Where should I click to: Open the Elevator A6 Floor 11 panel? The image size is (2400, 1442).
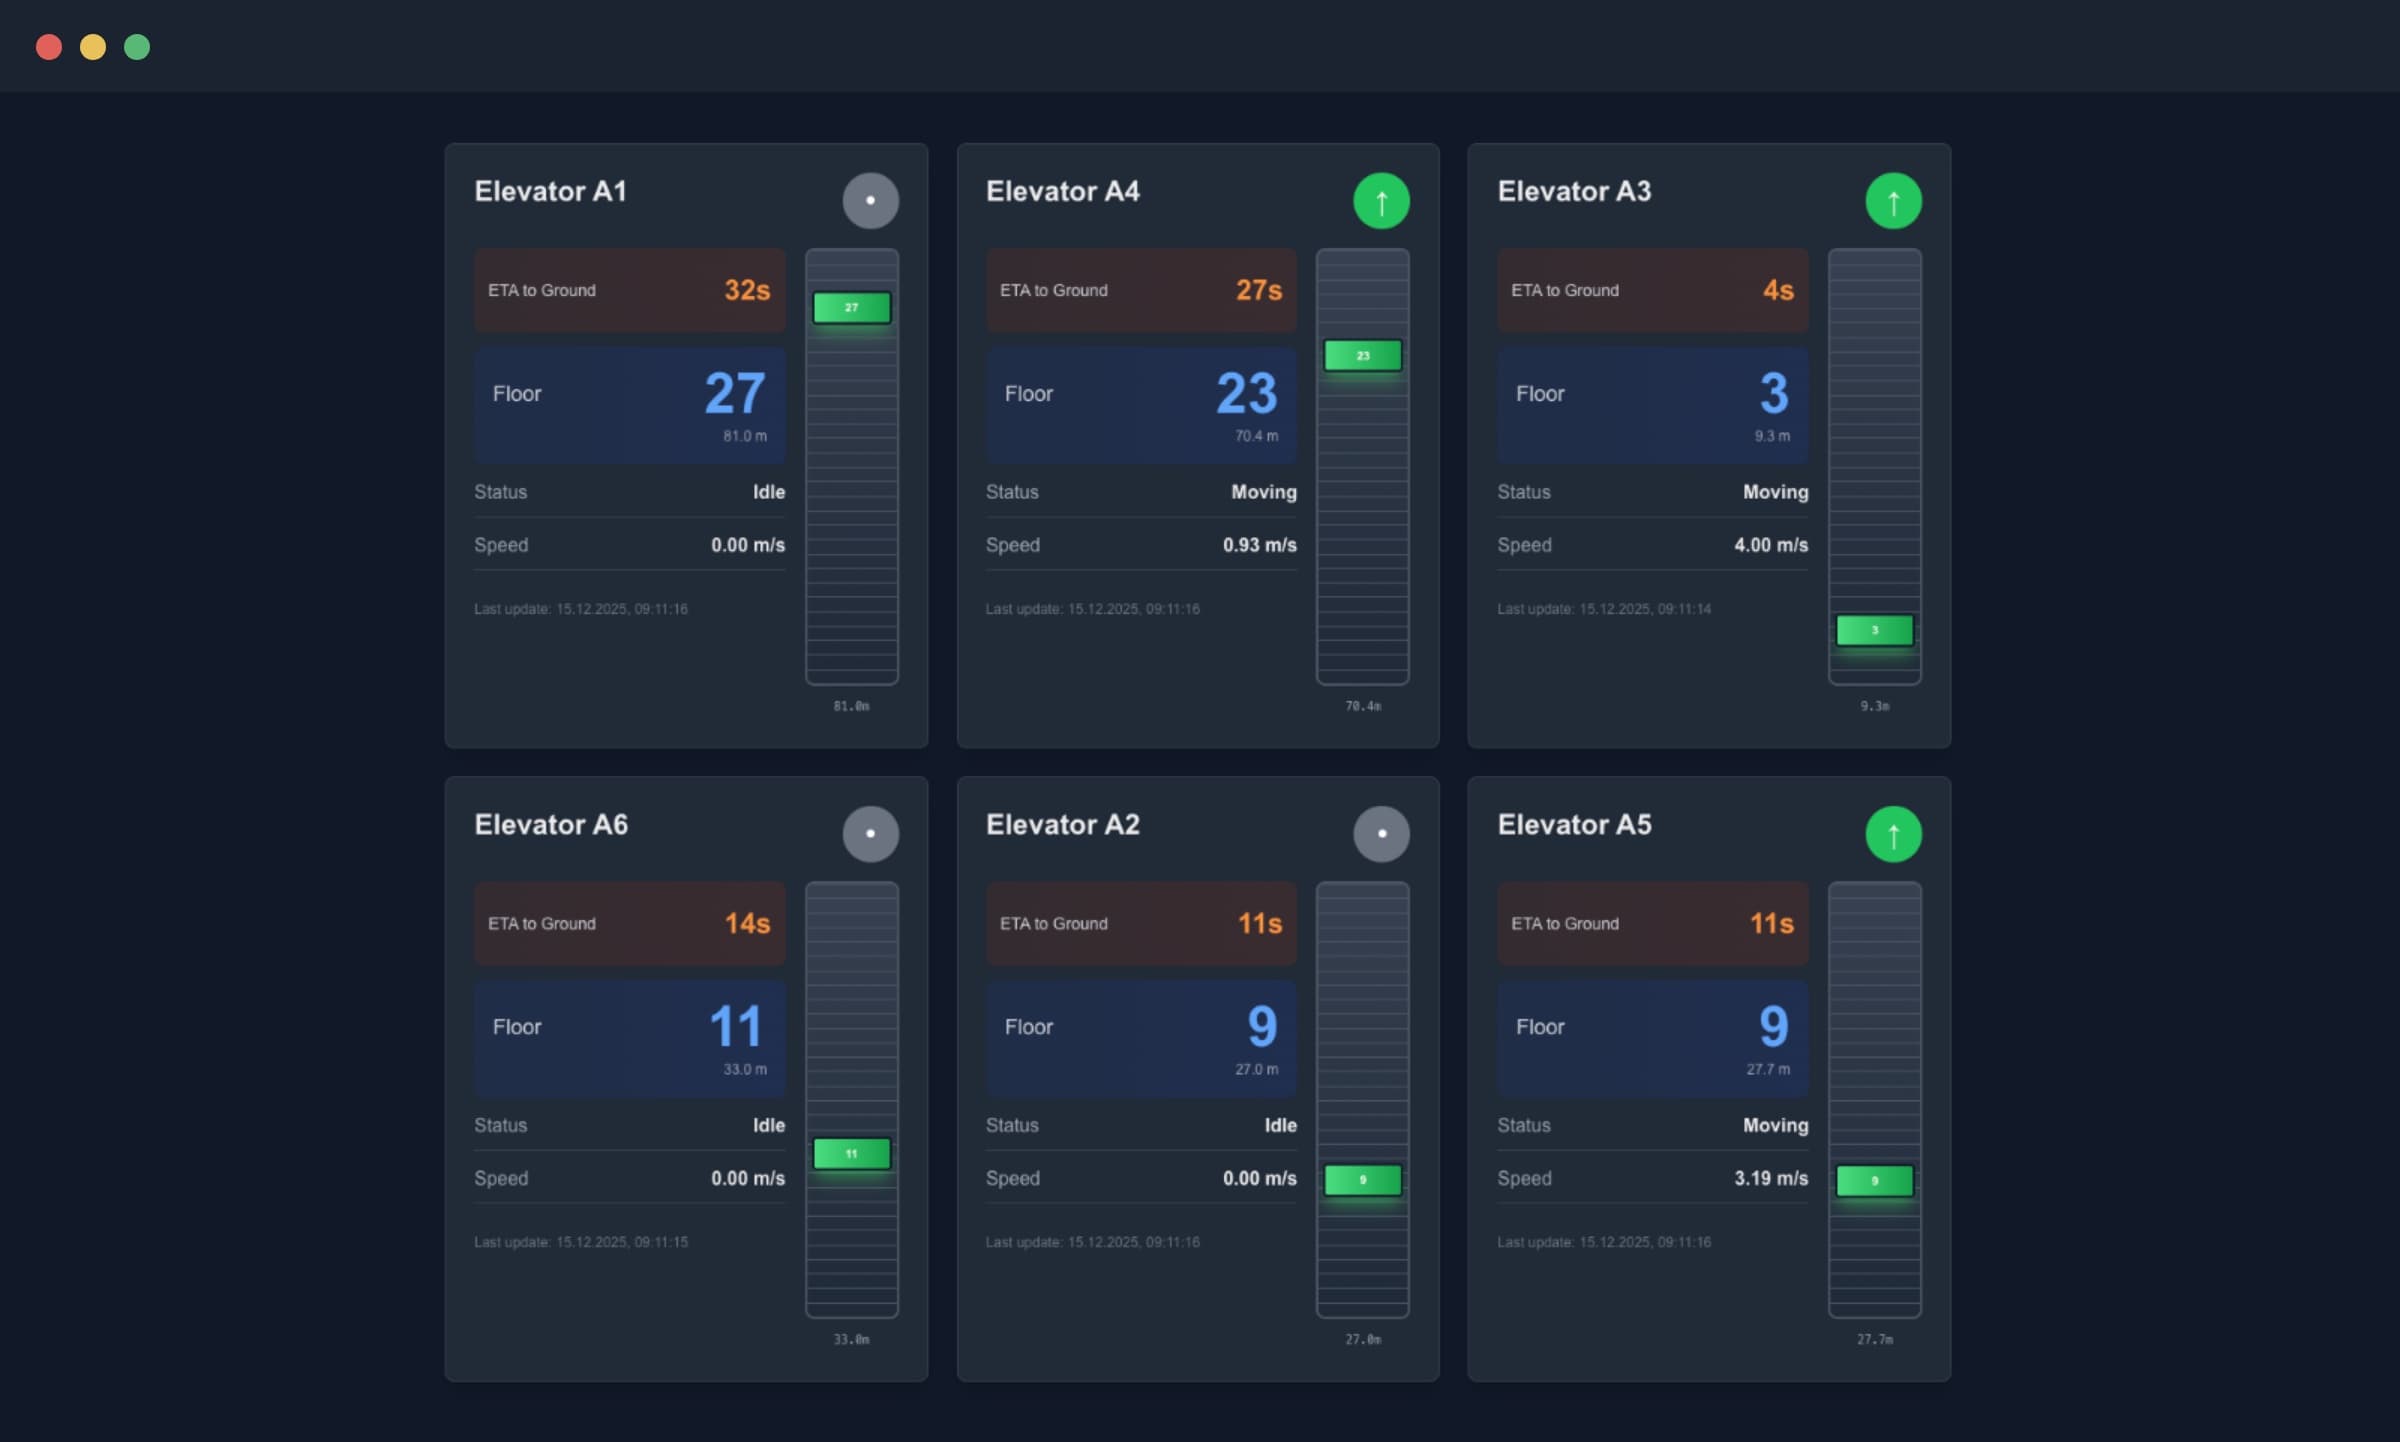pyautogui.click(x=630, y=1038)
